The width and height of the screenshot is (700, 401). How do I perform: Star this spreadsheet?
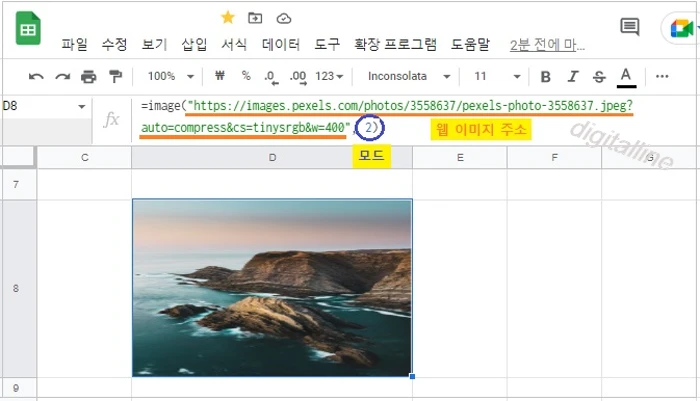[x=228, y=18]
